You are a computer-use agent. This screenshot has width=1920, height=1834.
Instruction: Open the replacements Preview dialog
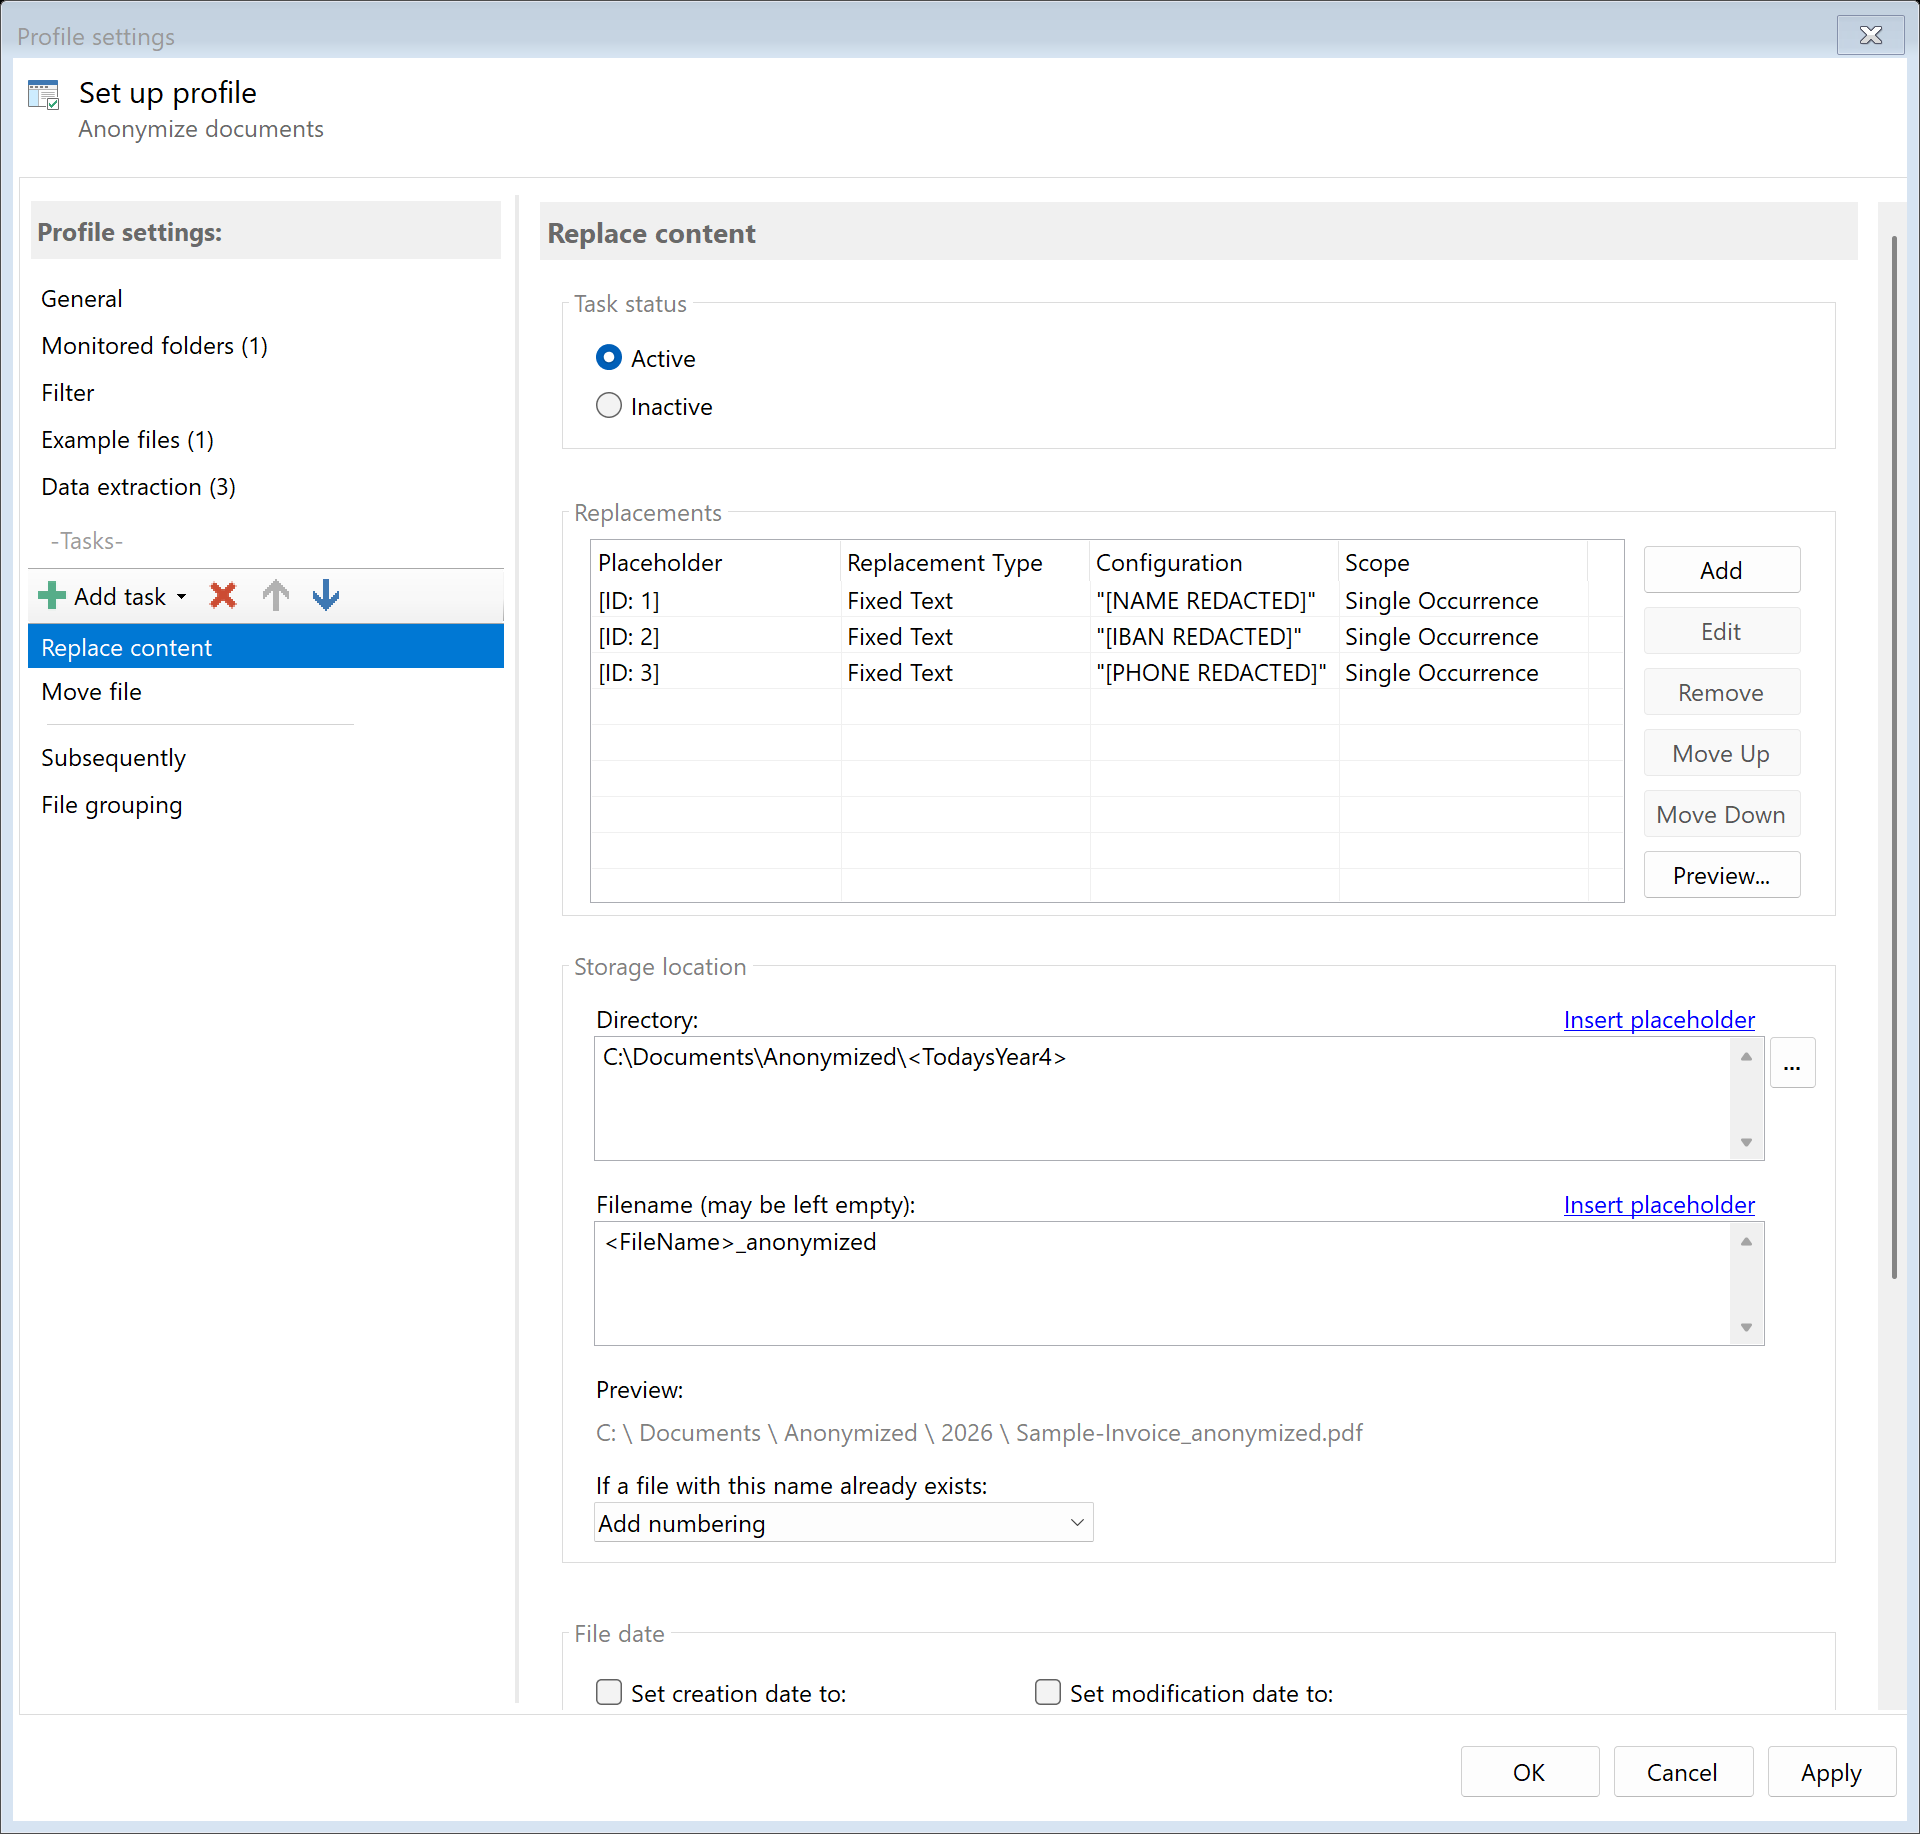tap(1721, 874)
